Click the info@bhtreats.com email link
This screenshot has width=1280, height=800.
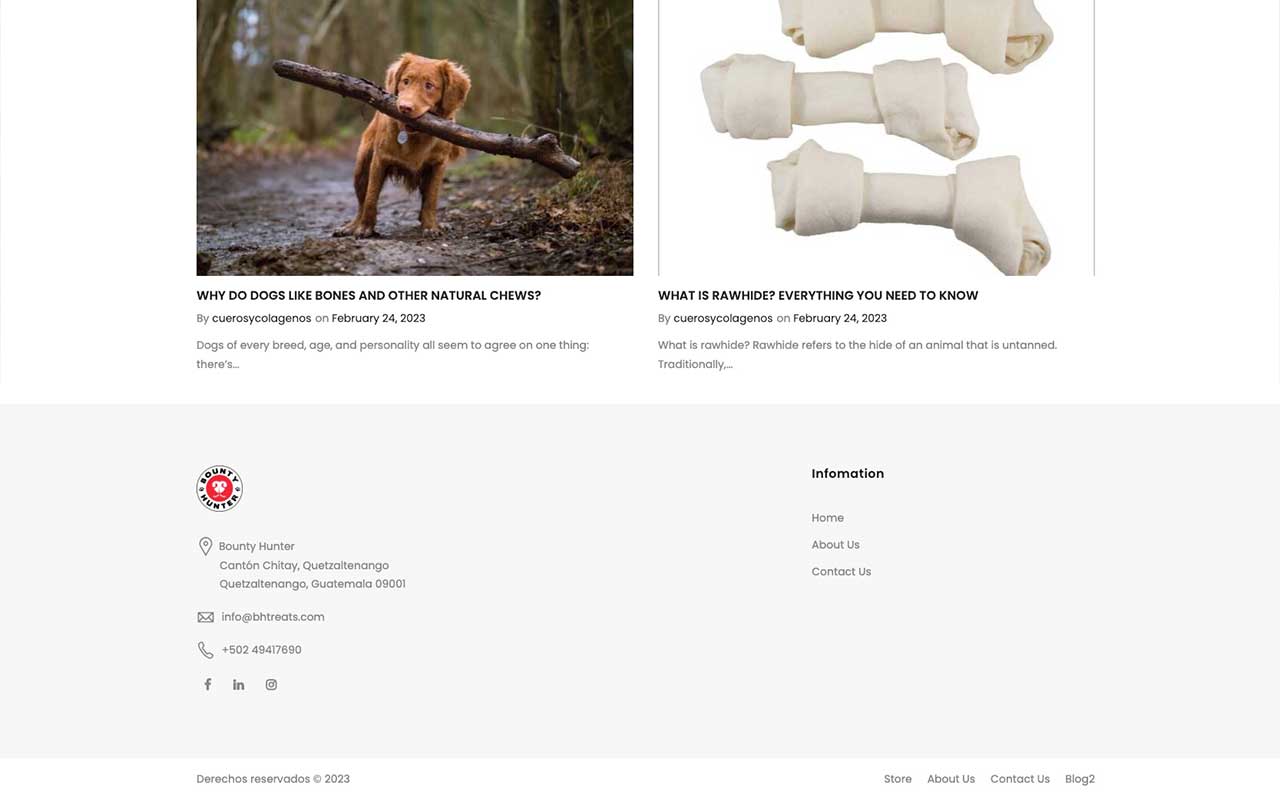point(273,617)
